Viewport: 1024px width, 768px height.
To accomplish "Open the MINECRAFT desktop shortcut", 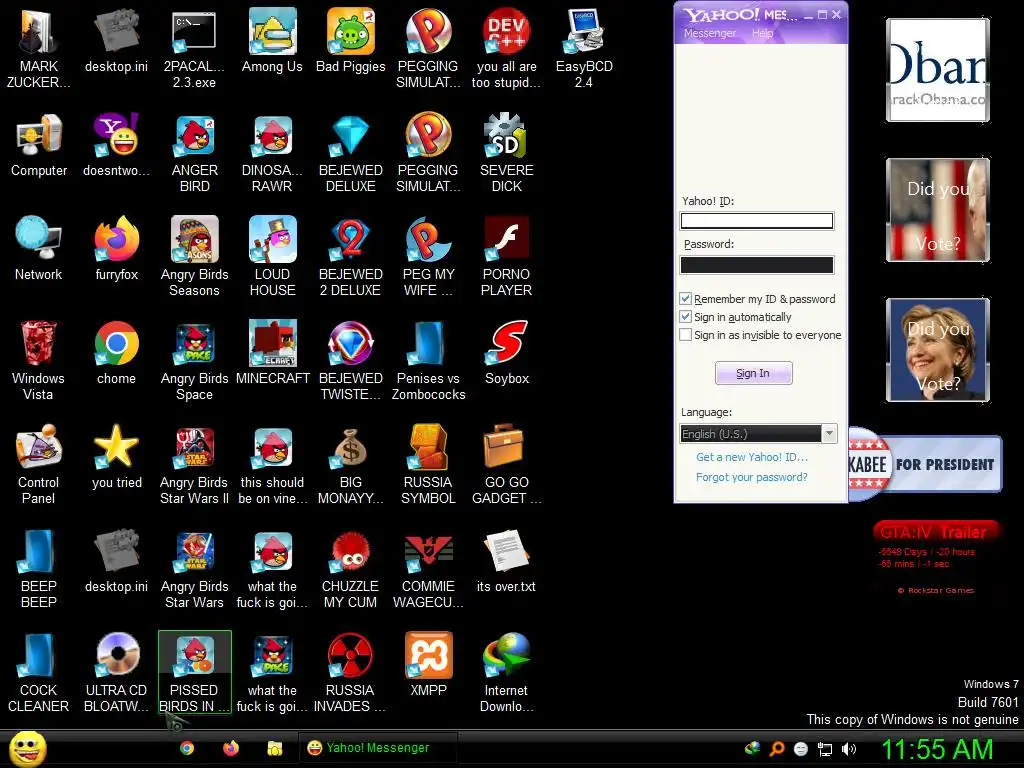I will click(272, 353).
